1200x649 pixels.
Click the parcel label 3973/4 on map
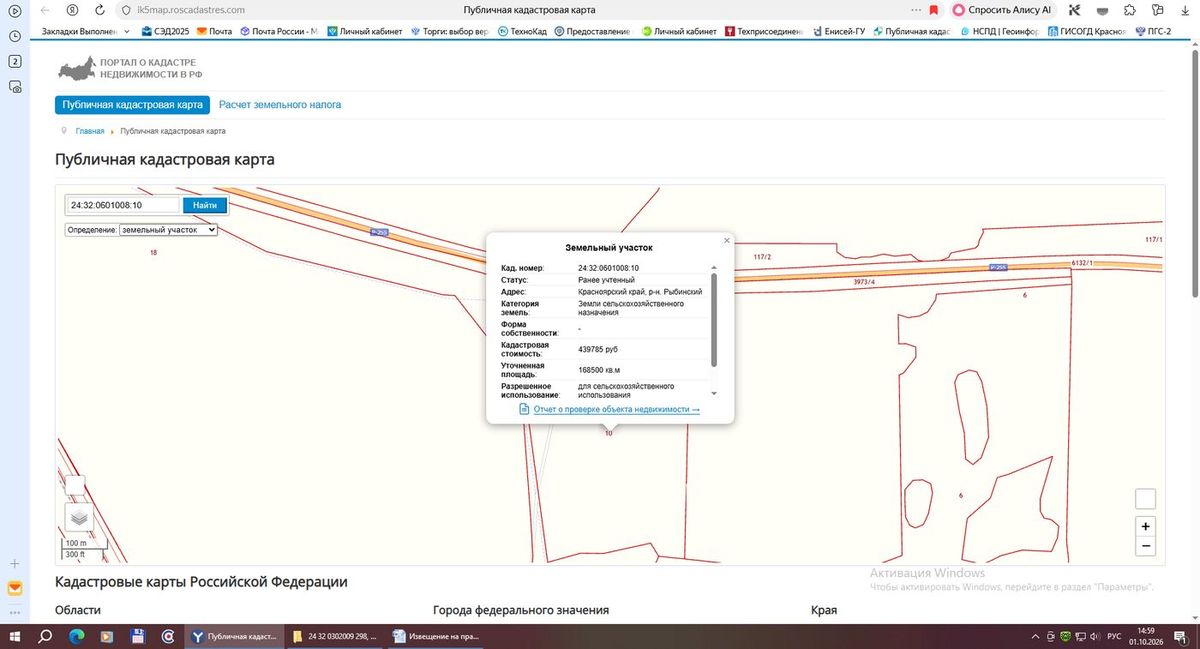[x=864, y=282]
